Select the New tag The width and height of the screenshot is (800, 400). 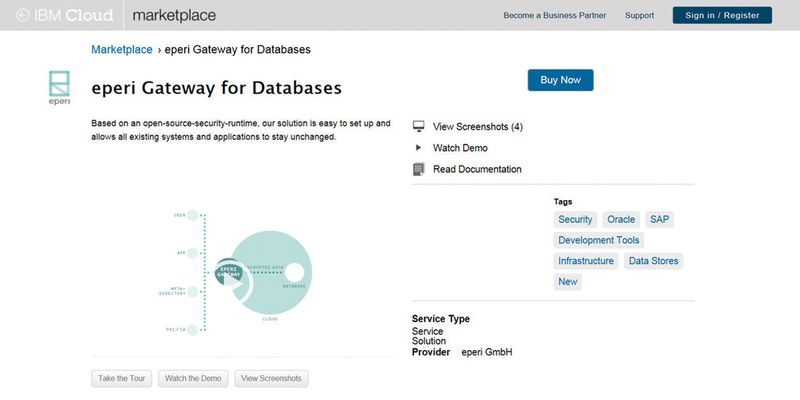567,282
